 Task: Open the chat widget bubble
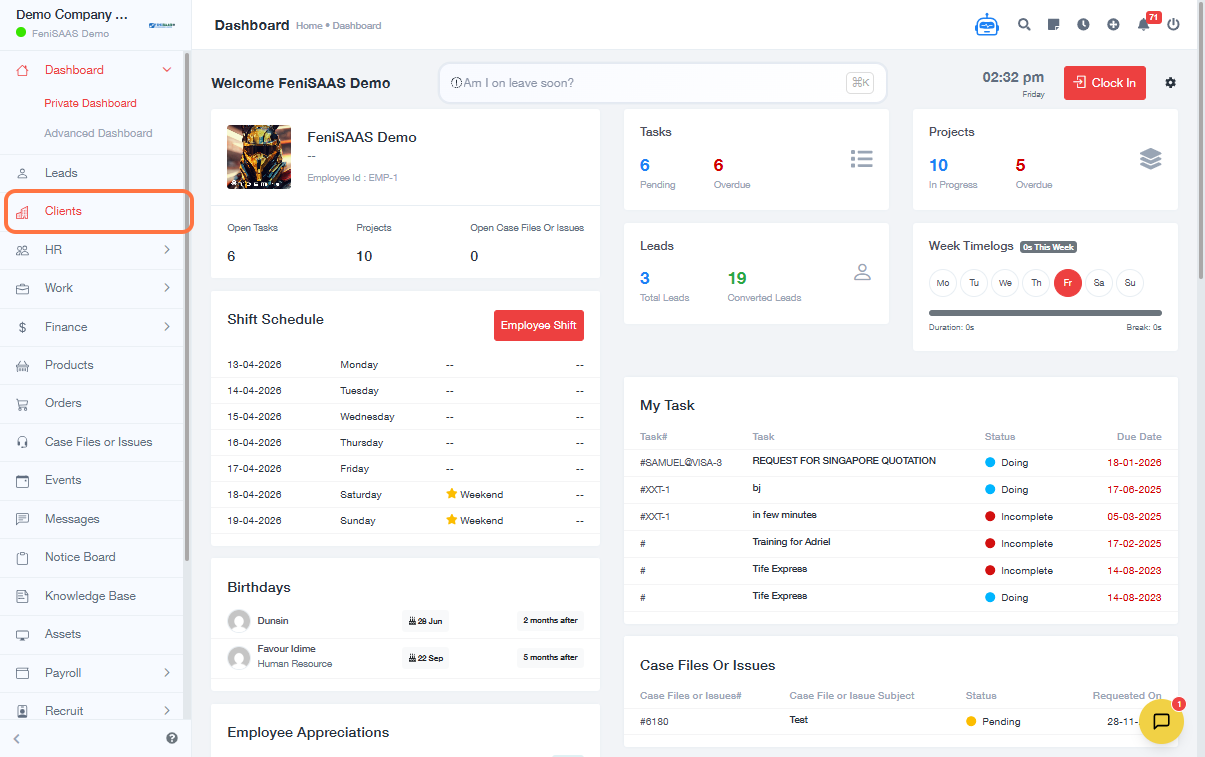[1161, 721]
